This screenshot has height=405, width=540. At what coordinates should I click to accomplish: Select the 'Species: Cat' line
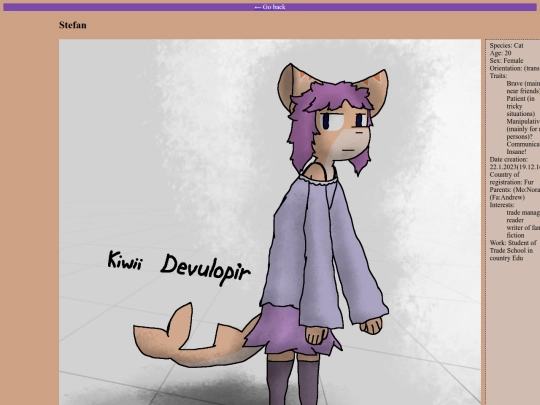(506, 45)
